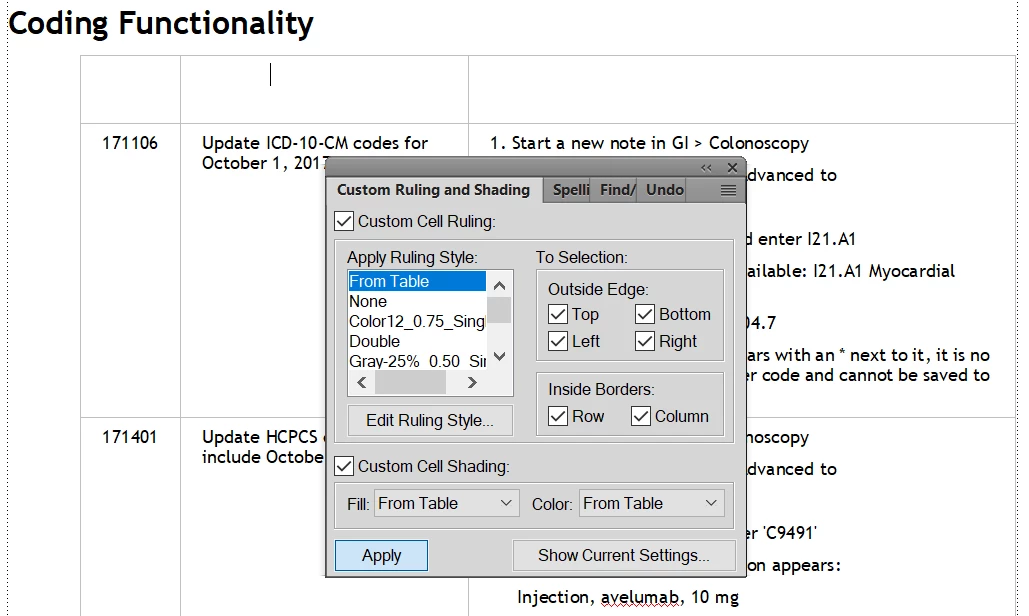Click Show Current Settings button
Viewport: 1029px width, 616px height.
[623, 556]
